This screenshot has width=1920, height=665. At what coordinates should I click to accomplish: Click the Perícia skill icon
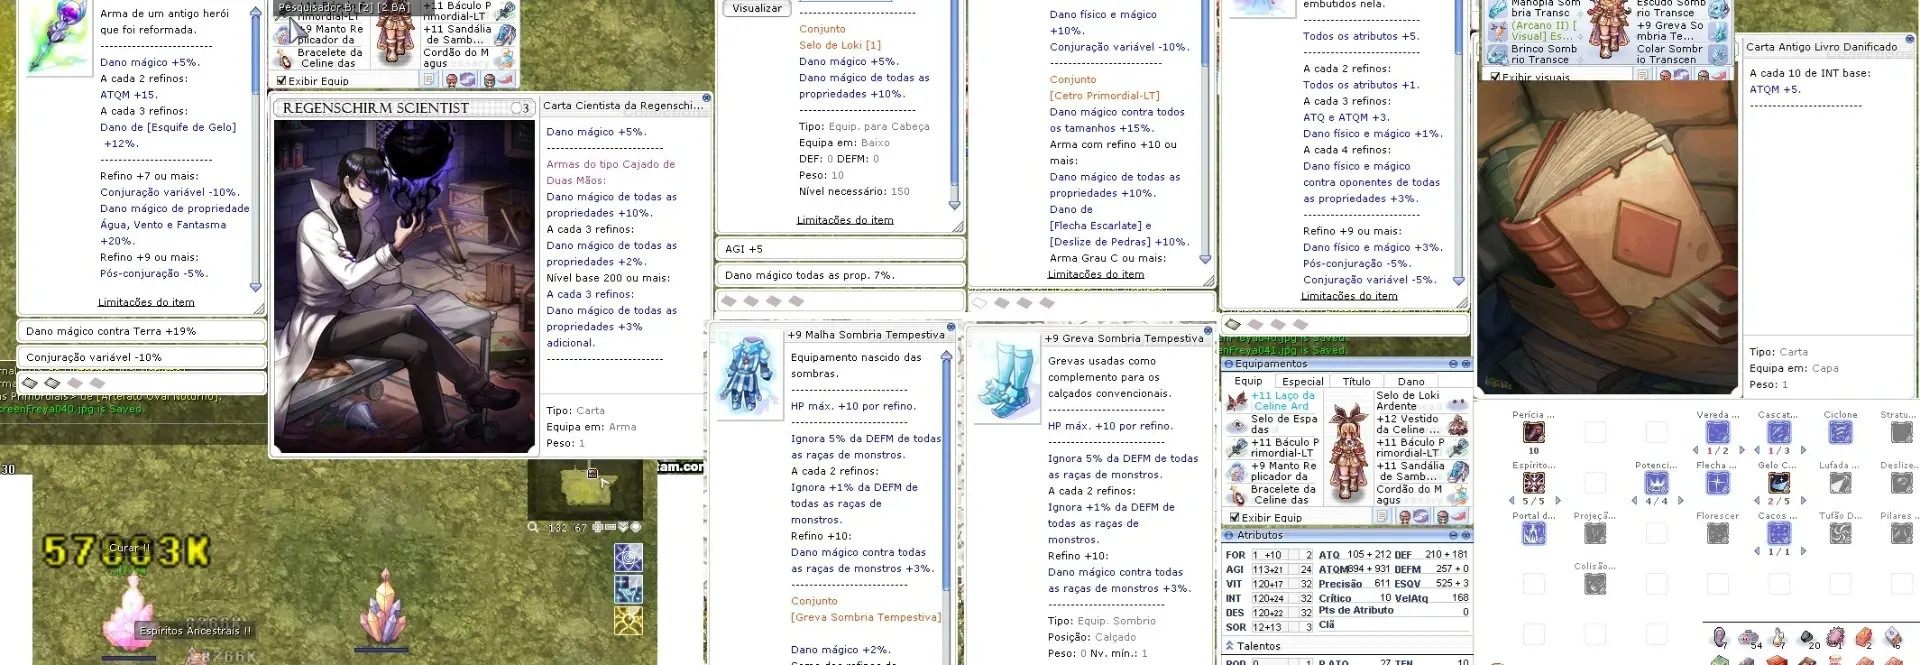pos(1533,432)
